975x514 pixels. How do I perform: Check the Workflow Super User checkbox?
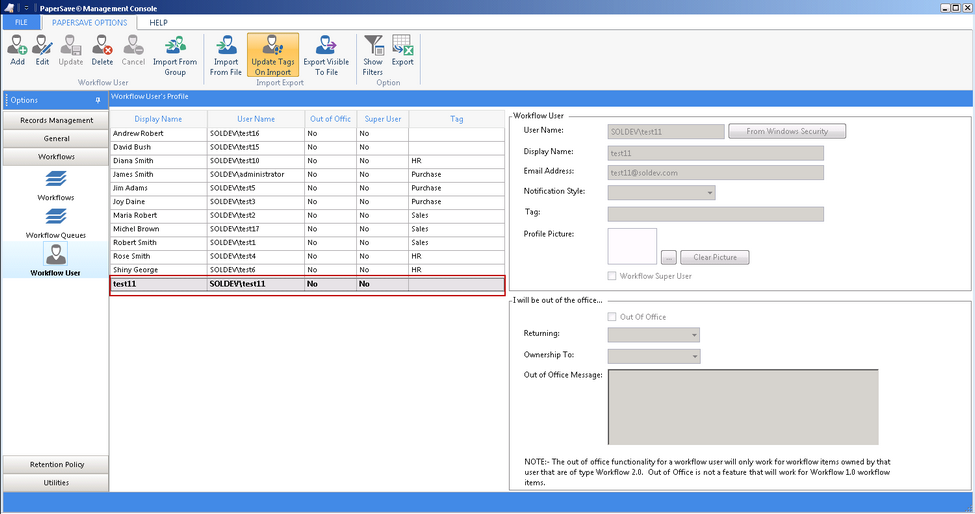point(612,276)
